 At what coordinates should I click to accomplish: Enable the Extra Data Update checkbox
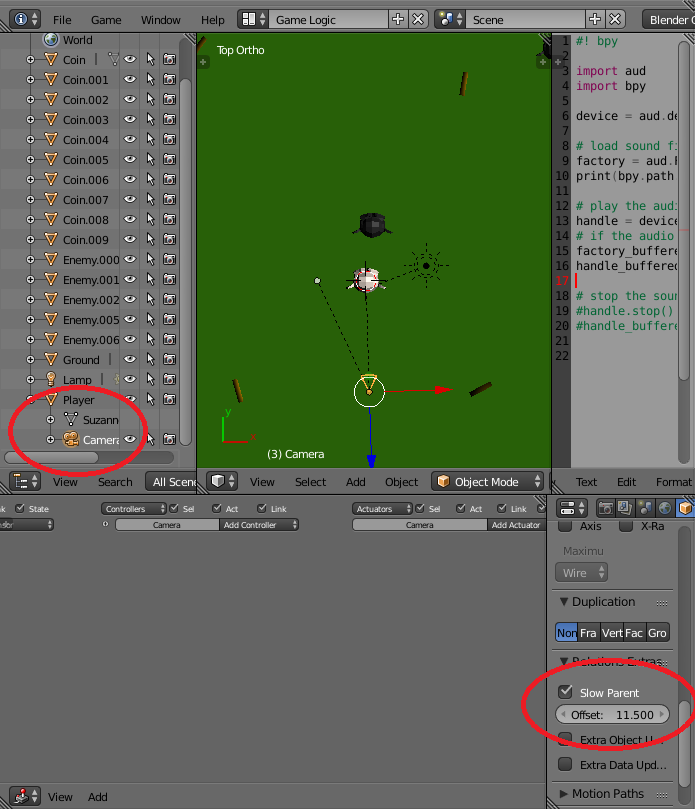tap(565, 764)
